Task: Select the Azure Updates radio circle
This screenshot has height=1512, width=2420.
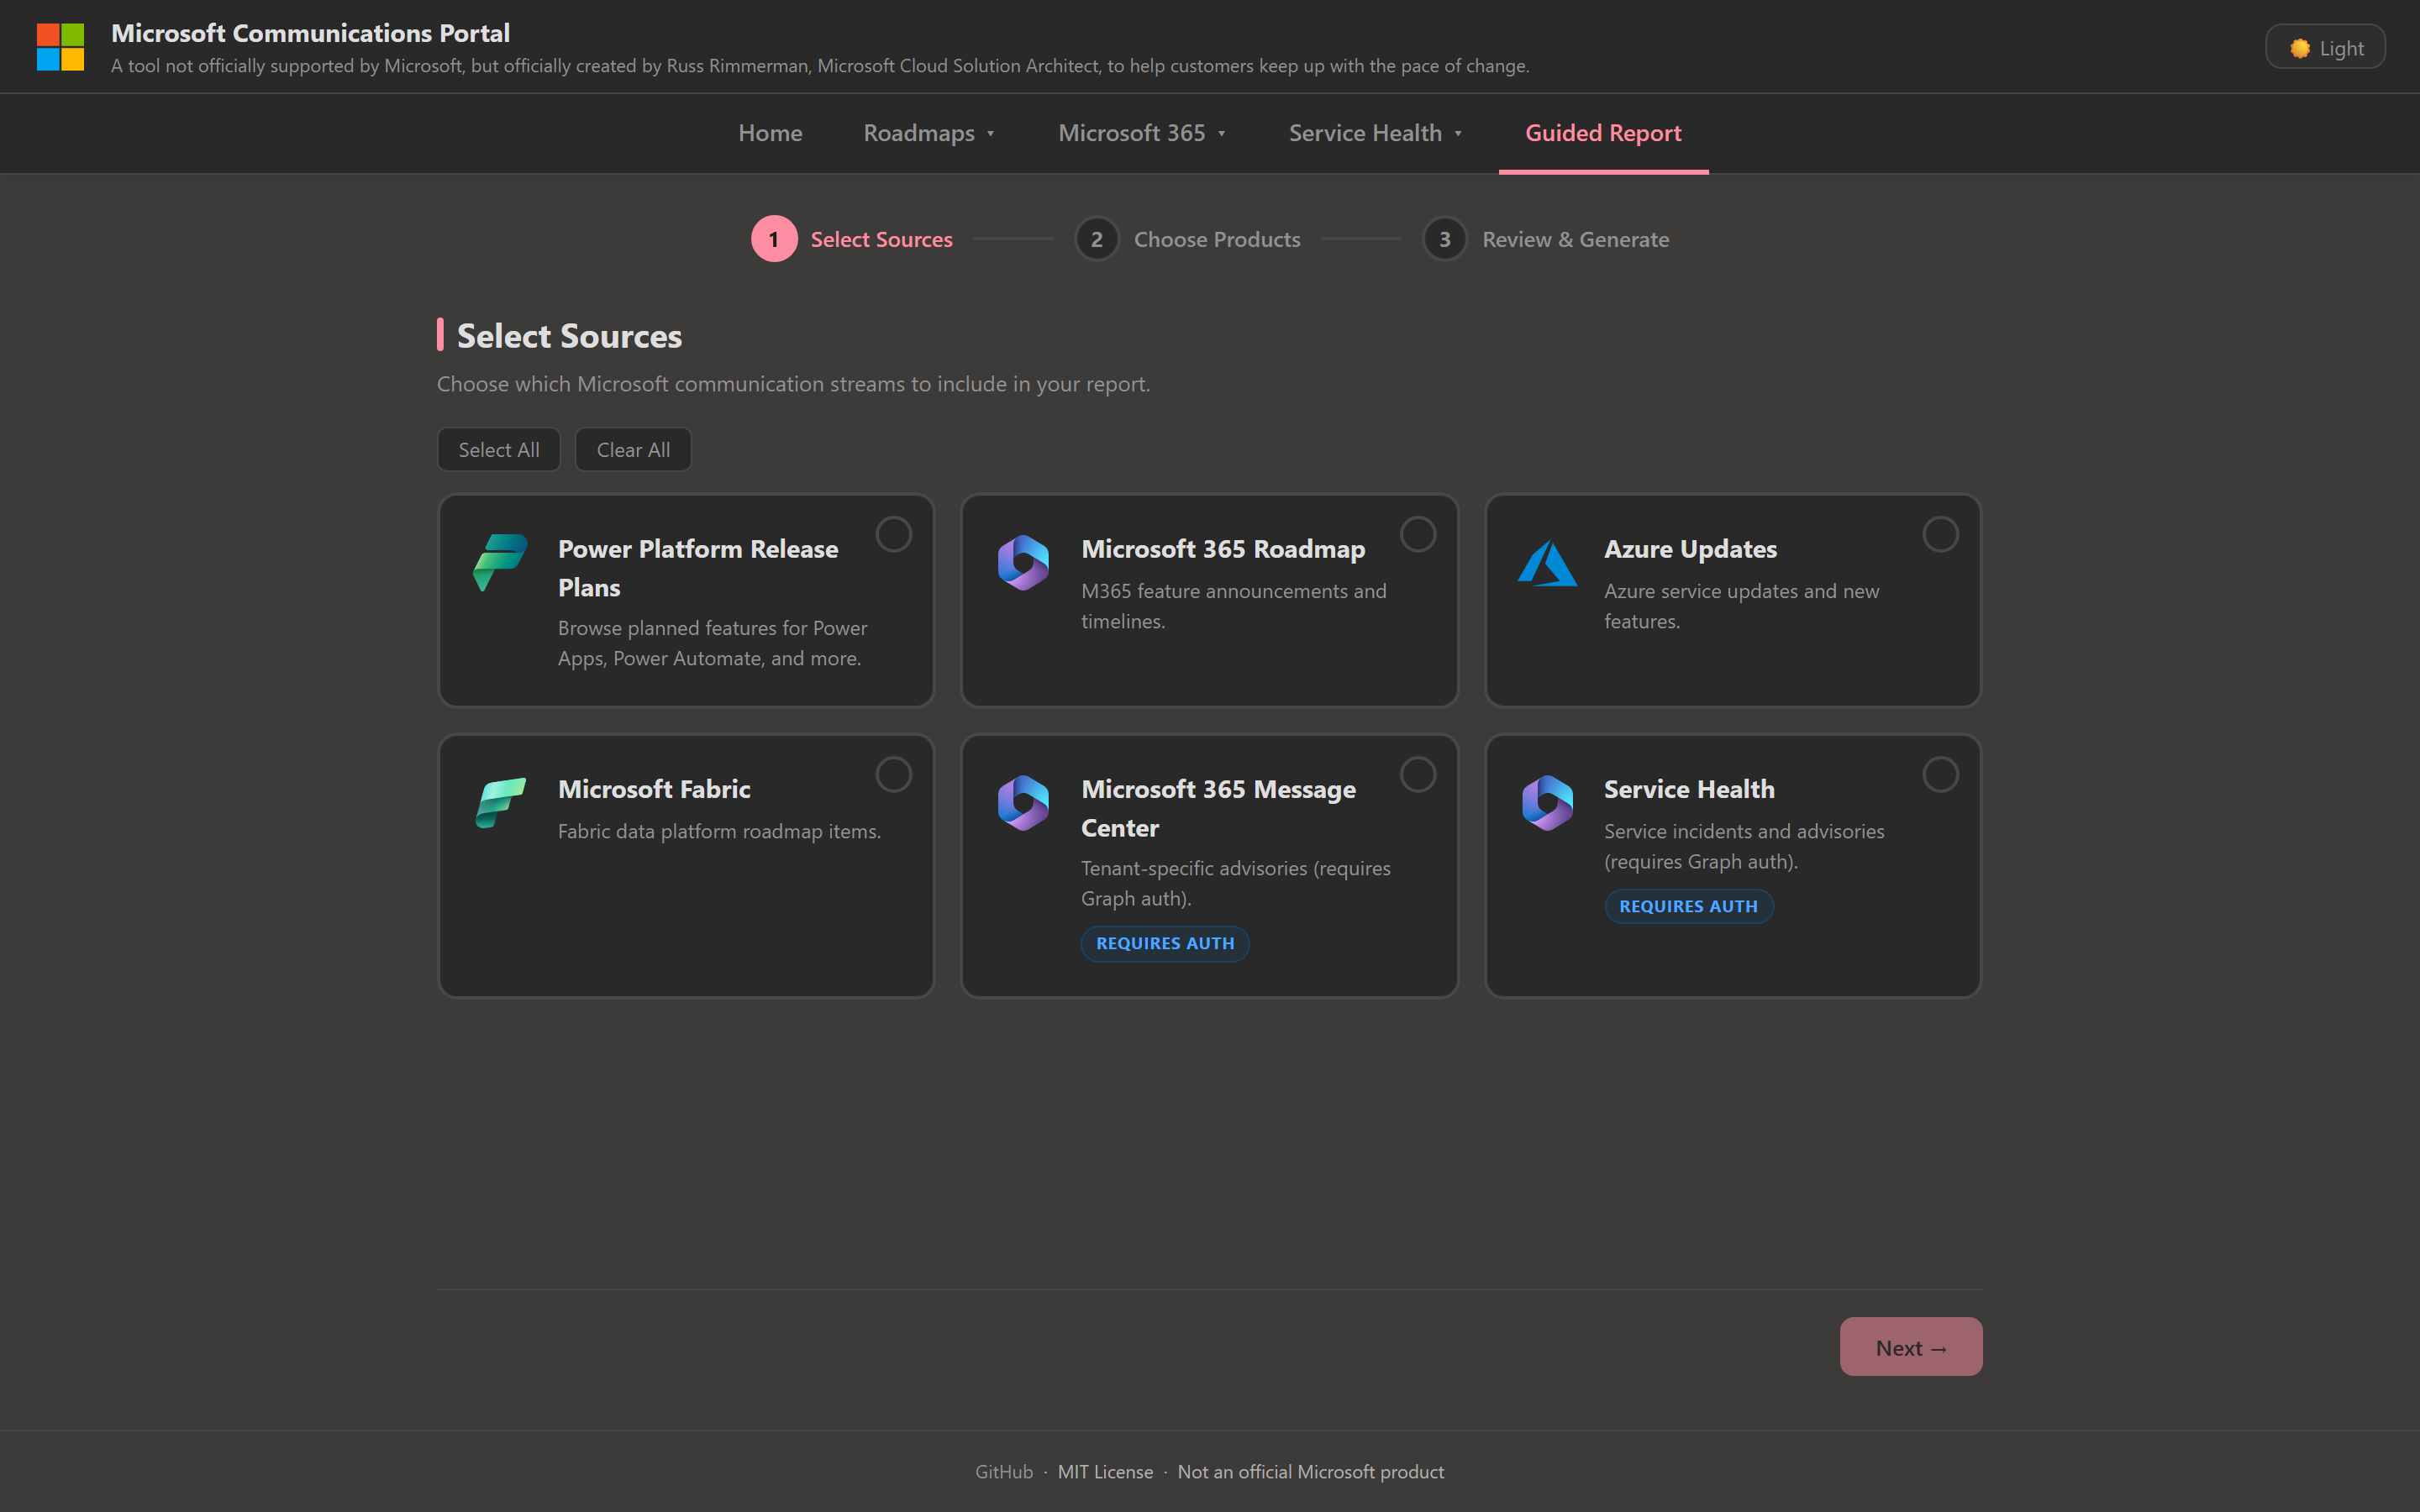Action: click(x=1941, y=534)
